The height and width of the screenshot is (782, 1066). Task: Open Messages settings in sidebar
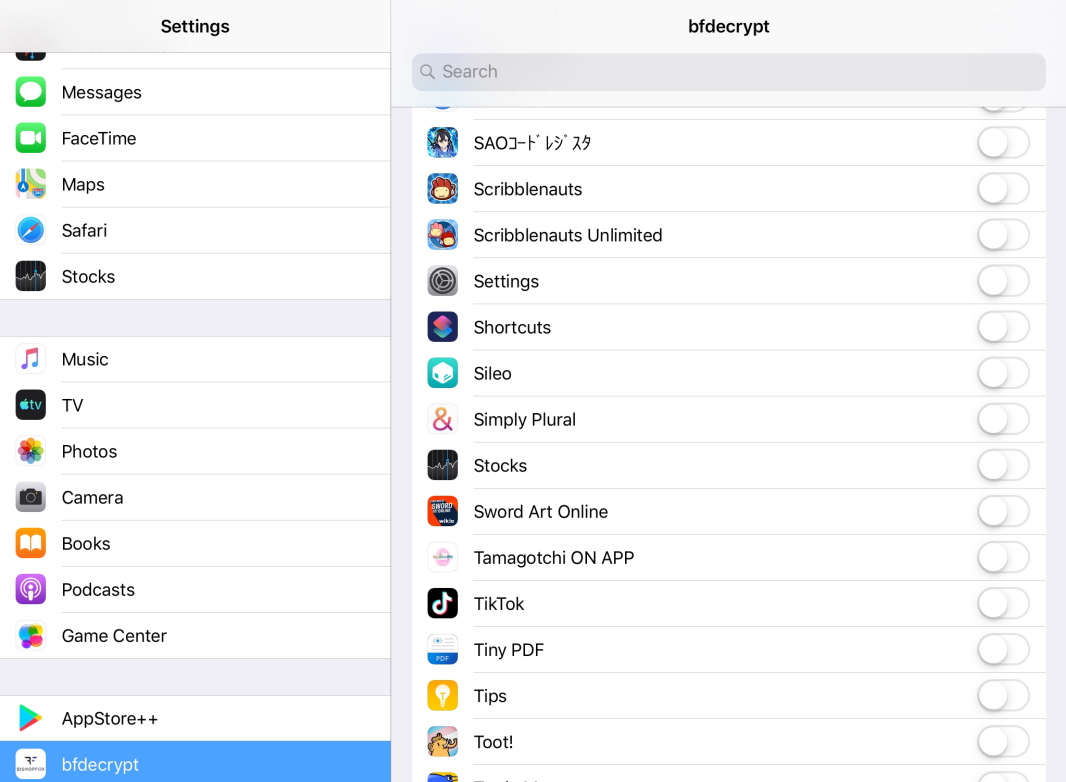pos(101,92)
